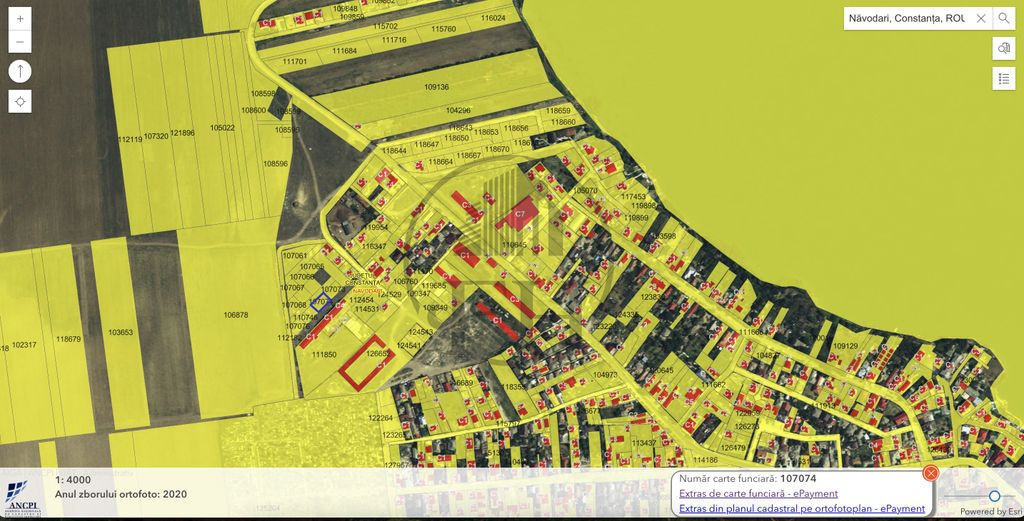The width and height of the screenshot is (1024, 521).
Task: Click the Powered by Esri attribution
Action: pyautogui.click(x=990, y=512)
